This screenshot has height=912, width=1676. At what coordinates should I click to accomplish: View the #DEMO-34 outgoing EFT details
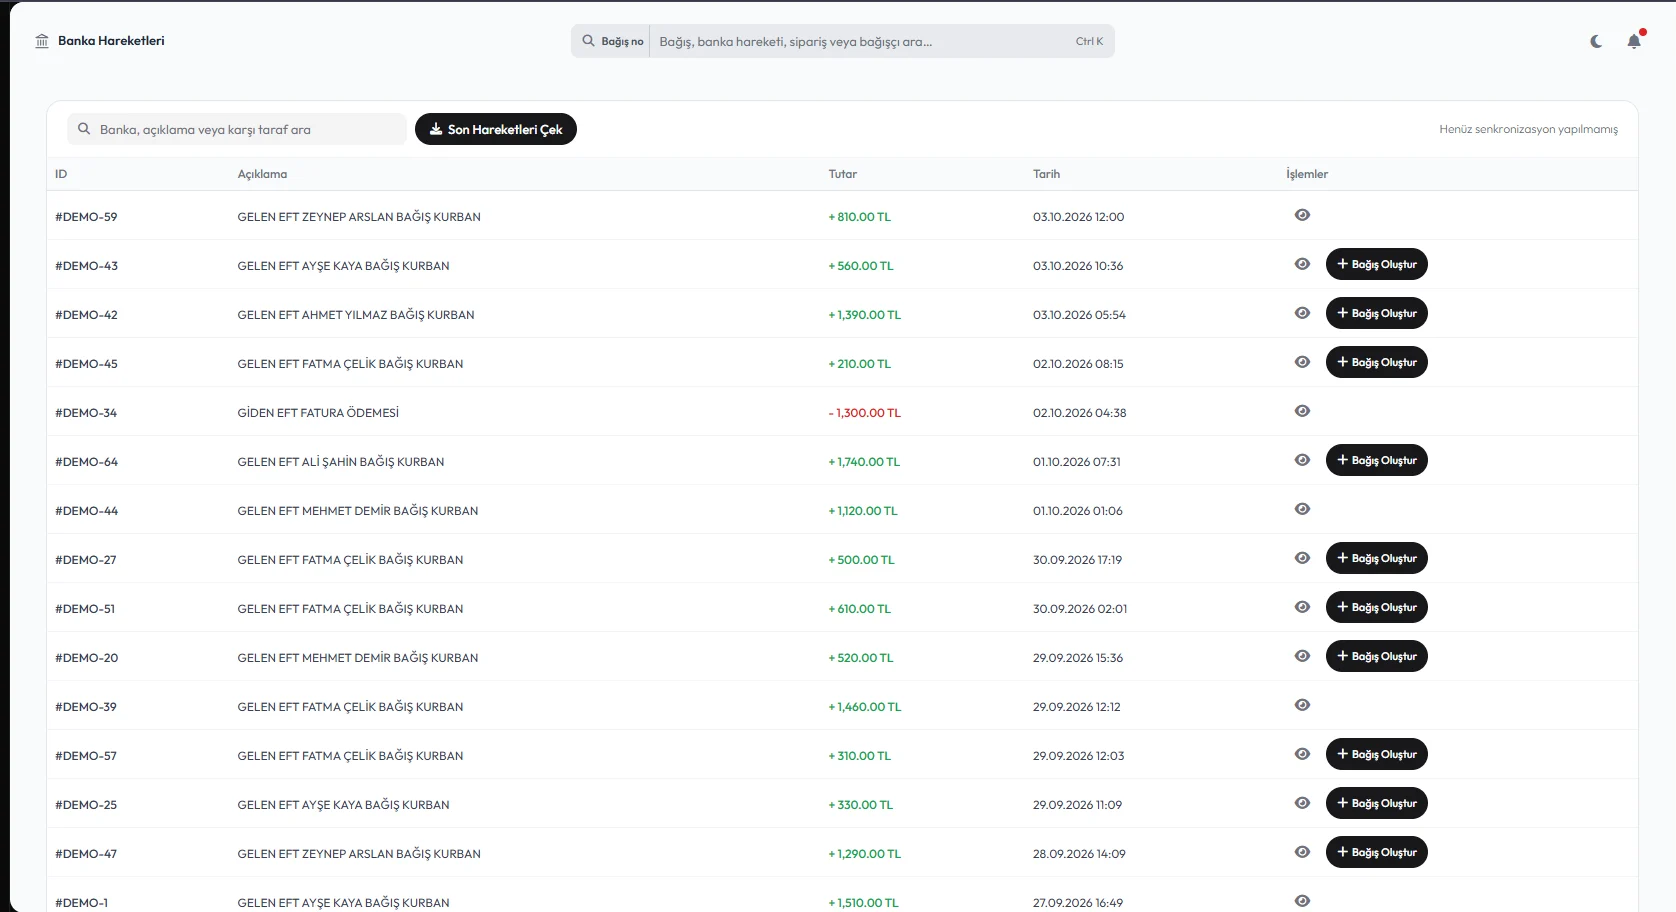1302,411
